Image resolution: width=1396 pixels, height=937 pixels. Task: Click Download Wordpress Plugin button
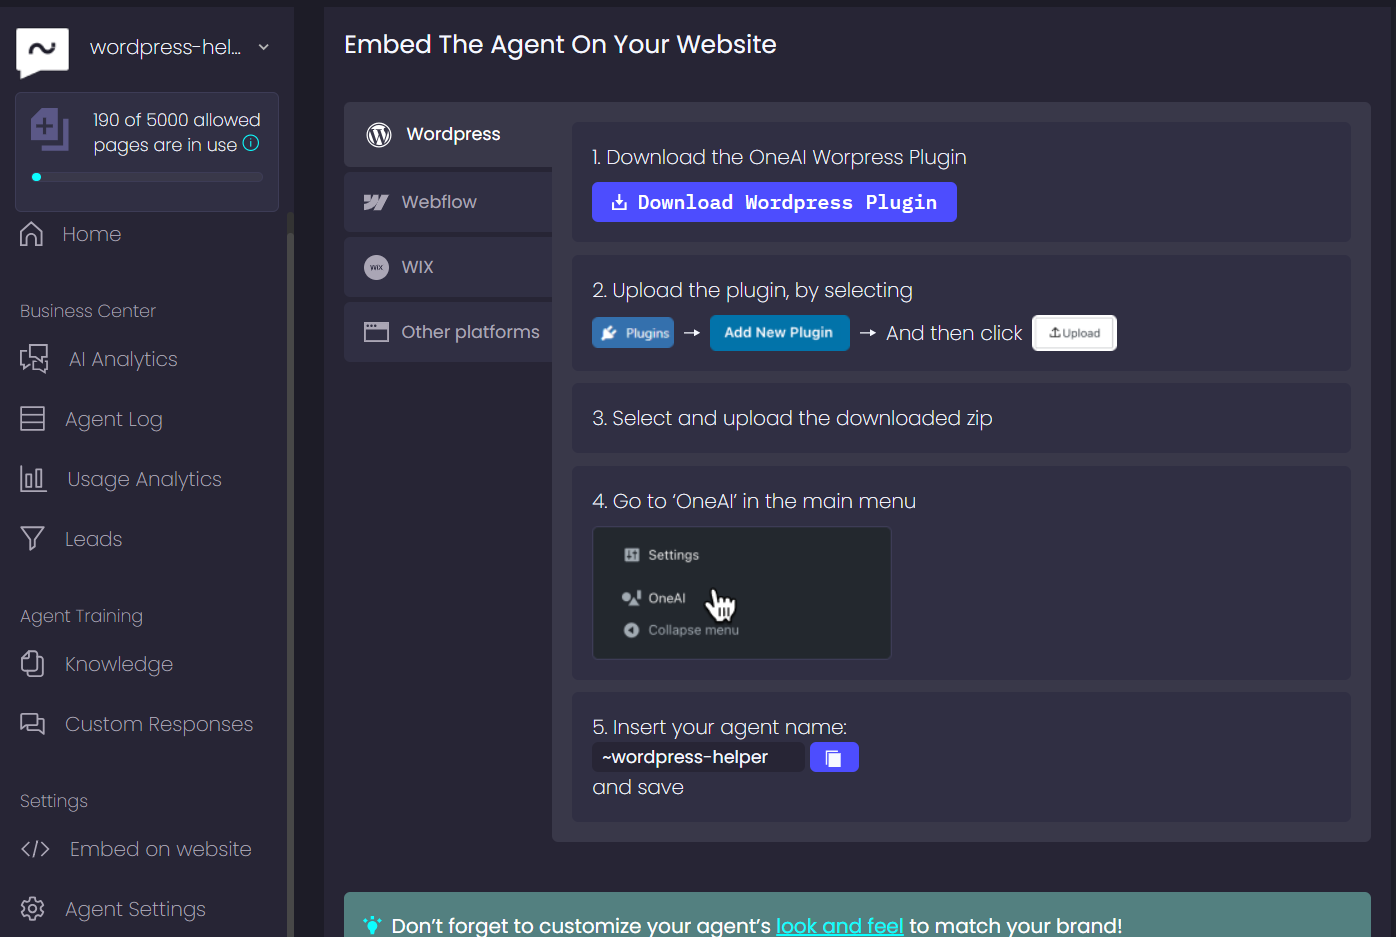point(774,202)
